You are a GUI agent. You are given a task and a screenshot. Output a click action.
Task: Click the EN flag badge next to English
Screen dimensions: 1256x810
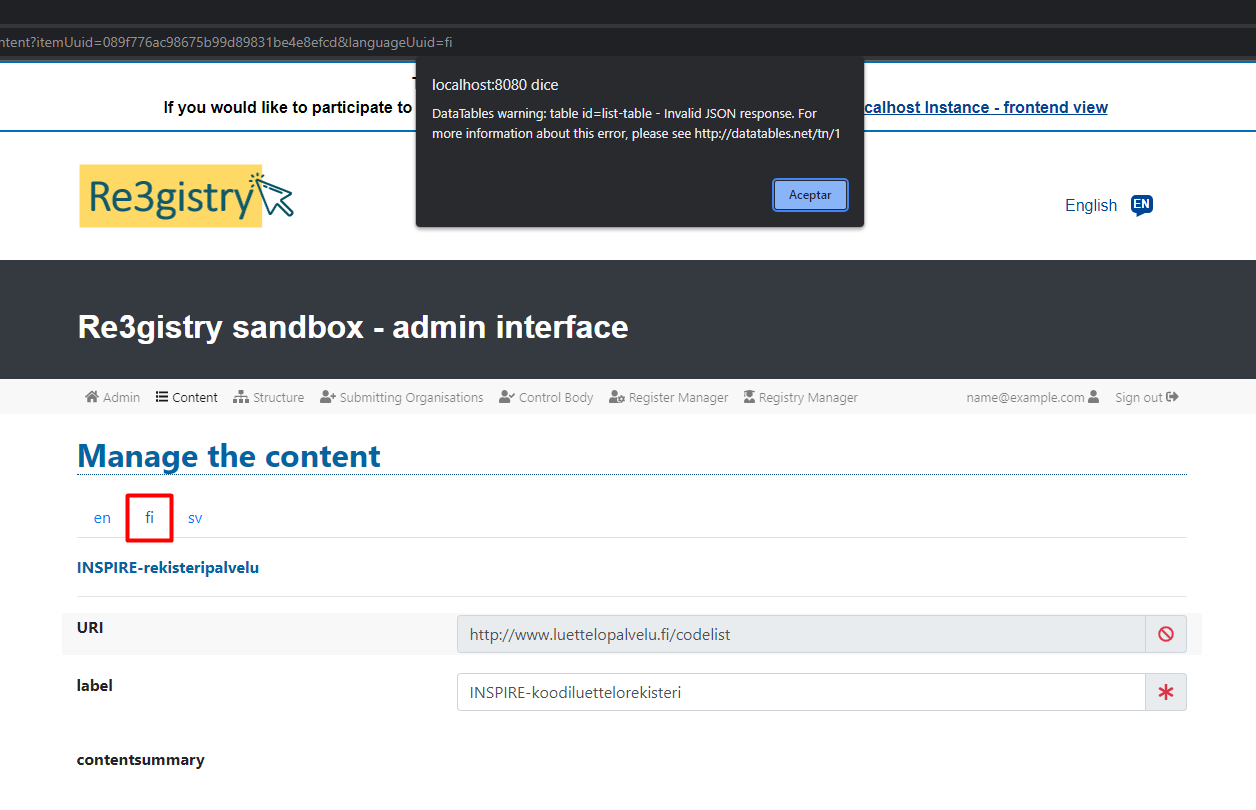(1141, 205)
